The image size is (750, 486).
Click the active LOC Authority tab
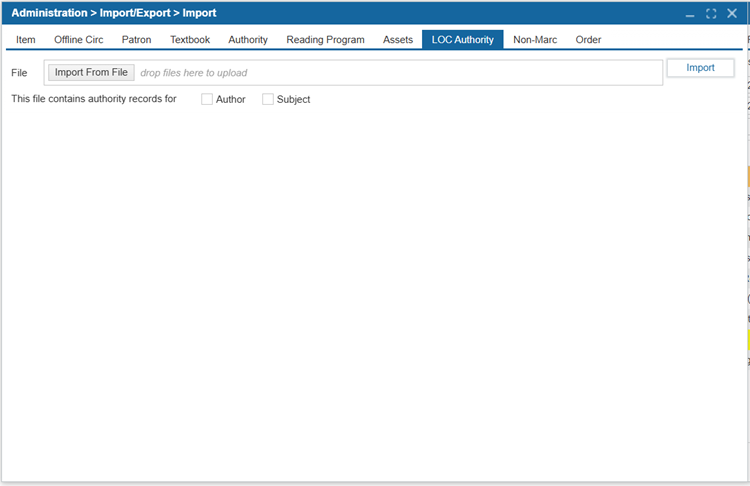[462, 40]
